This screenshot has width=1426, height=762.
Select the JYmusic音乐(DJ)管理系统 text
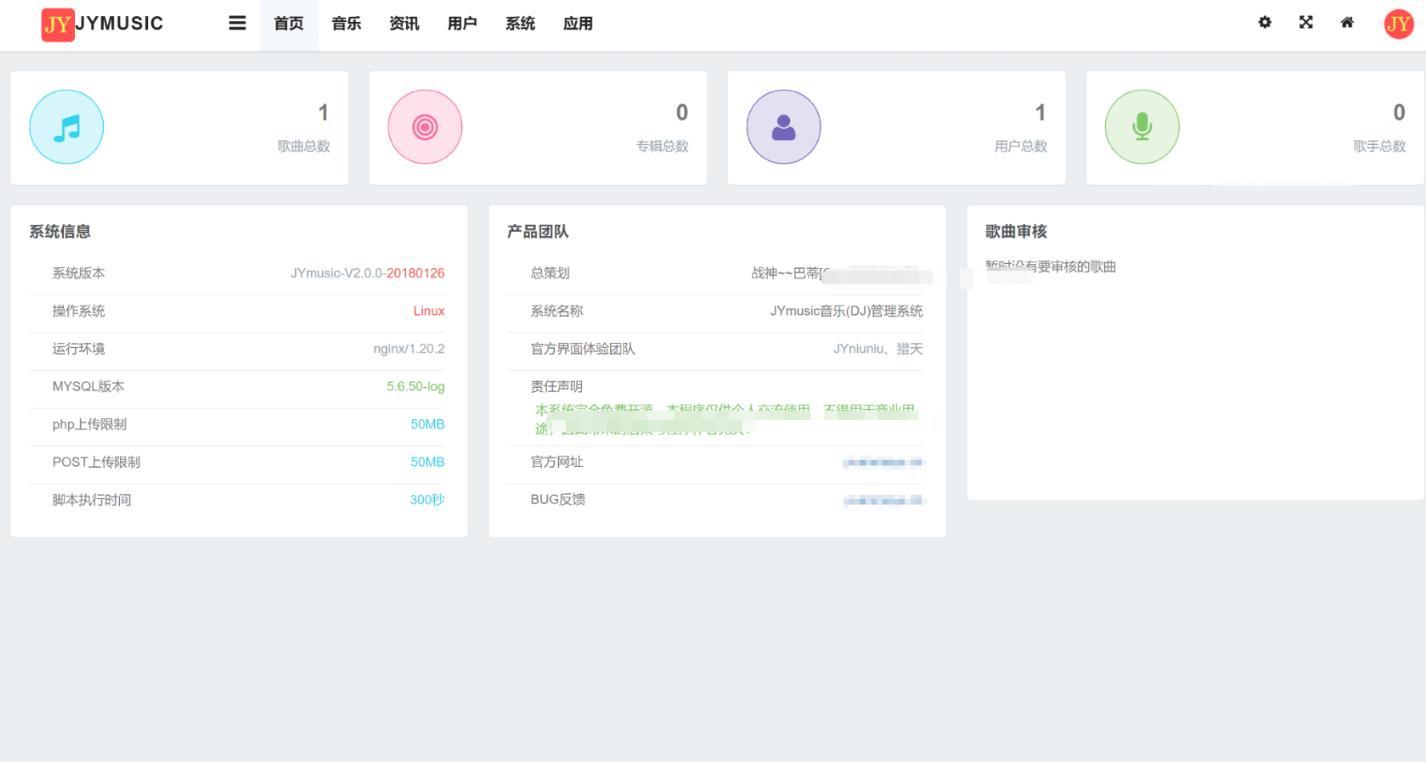tap(847, 311)
